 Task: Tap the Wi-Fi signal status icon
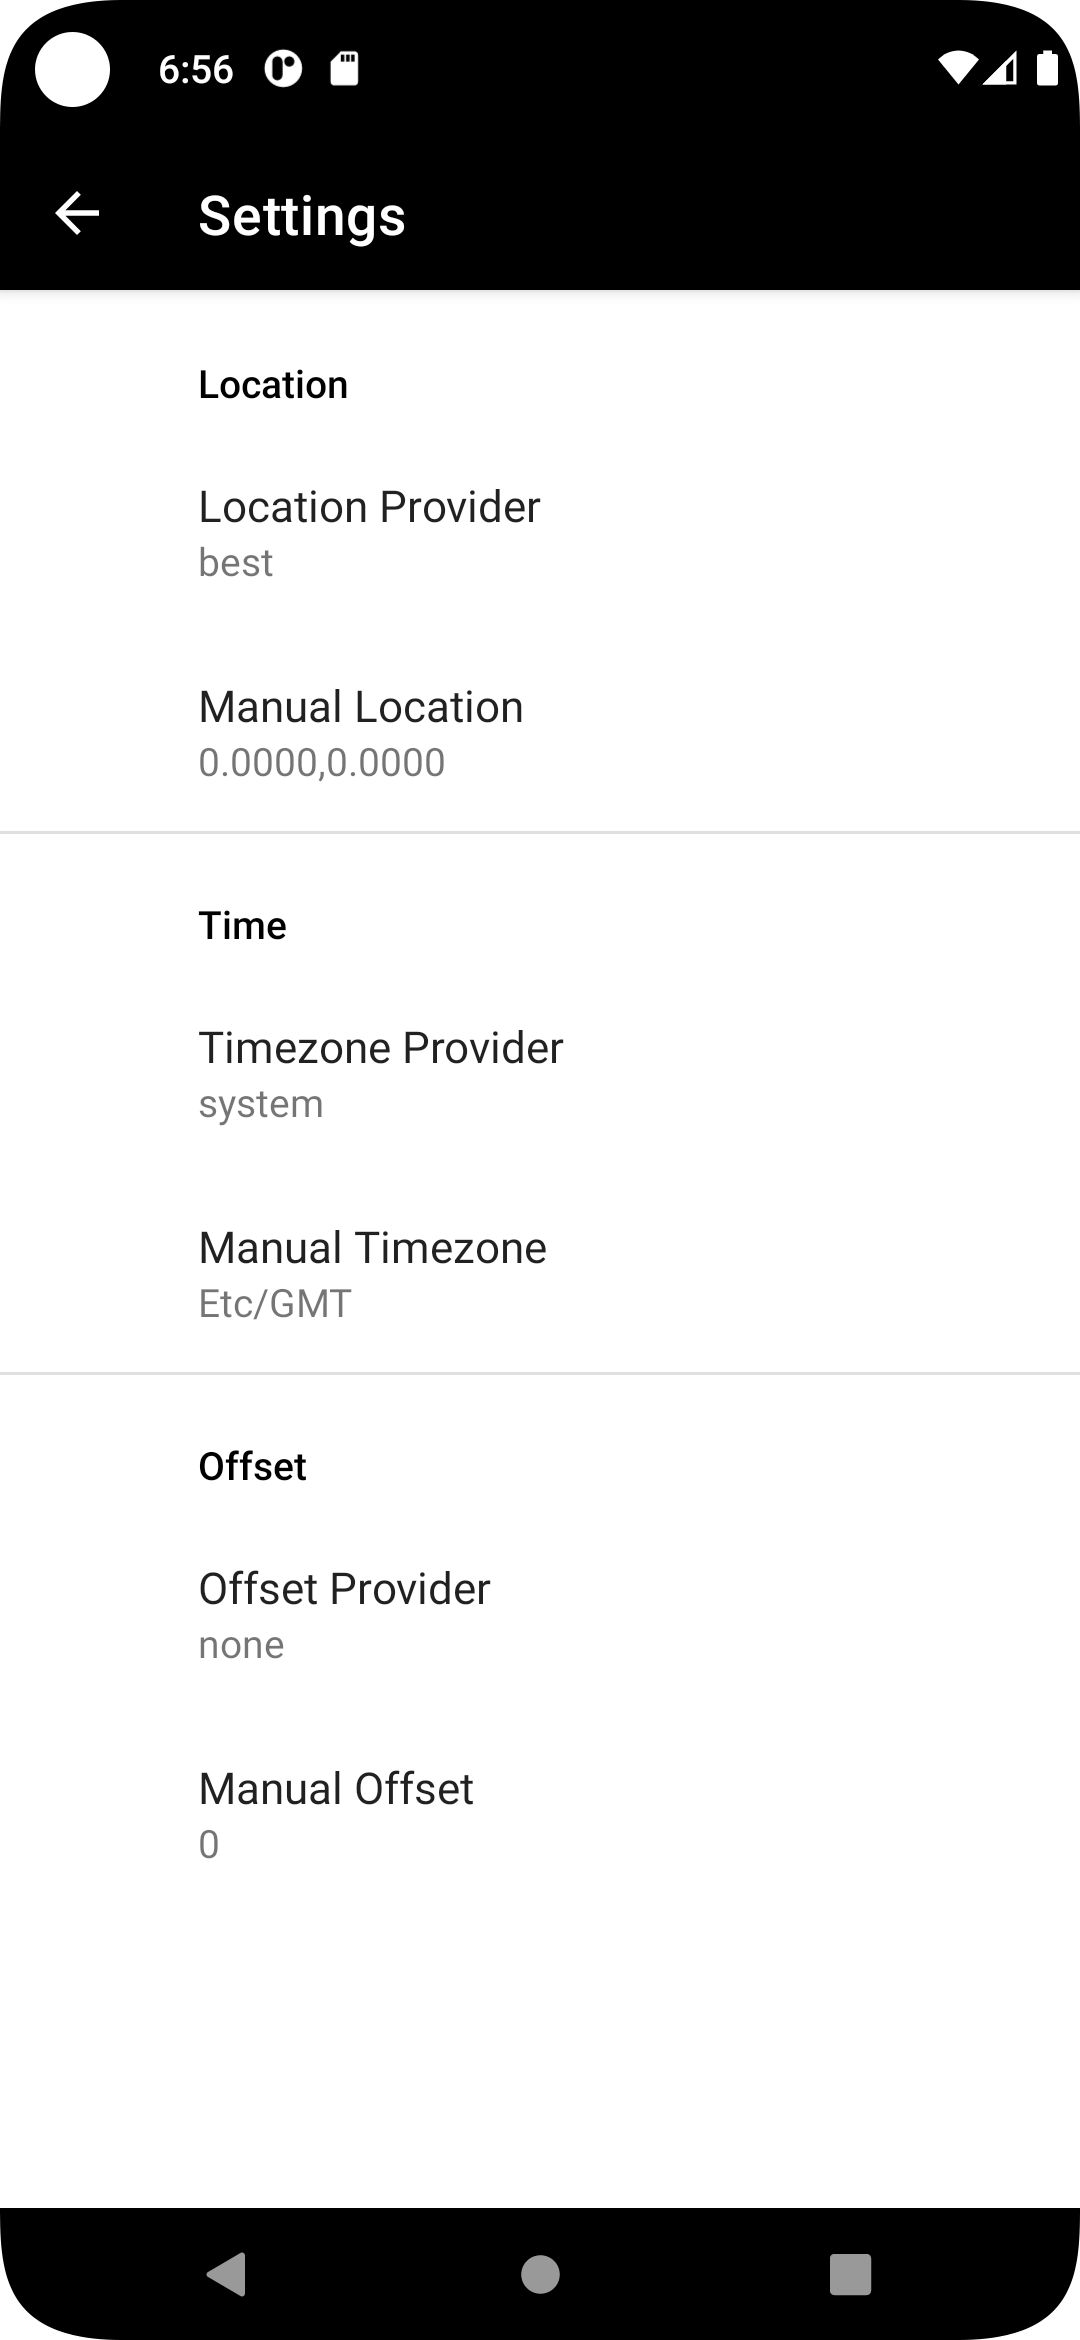pyautogui.click(x=957, y=68)
